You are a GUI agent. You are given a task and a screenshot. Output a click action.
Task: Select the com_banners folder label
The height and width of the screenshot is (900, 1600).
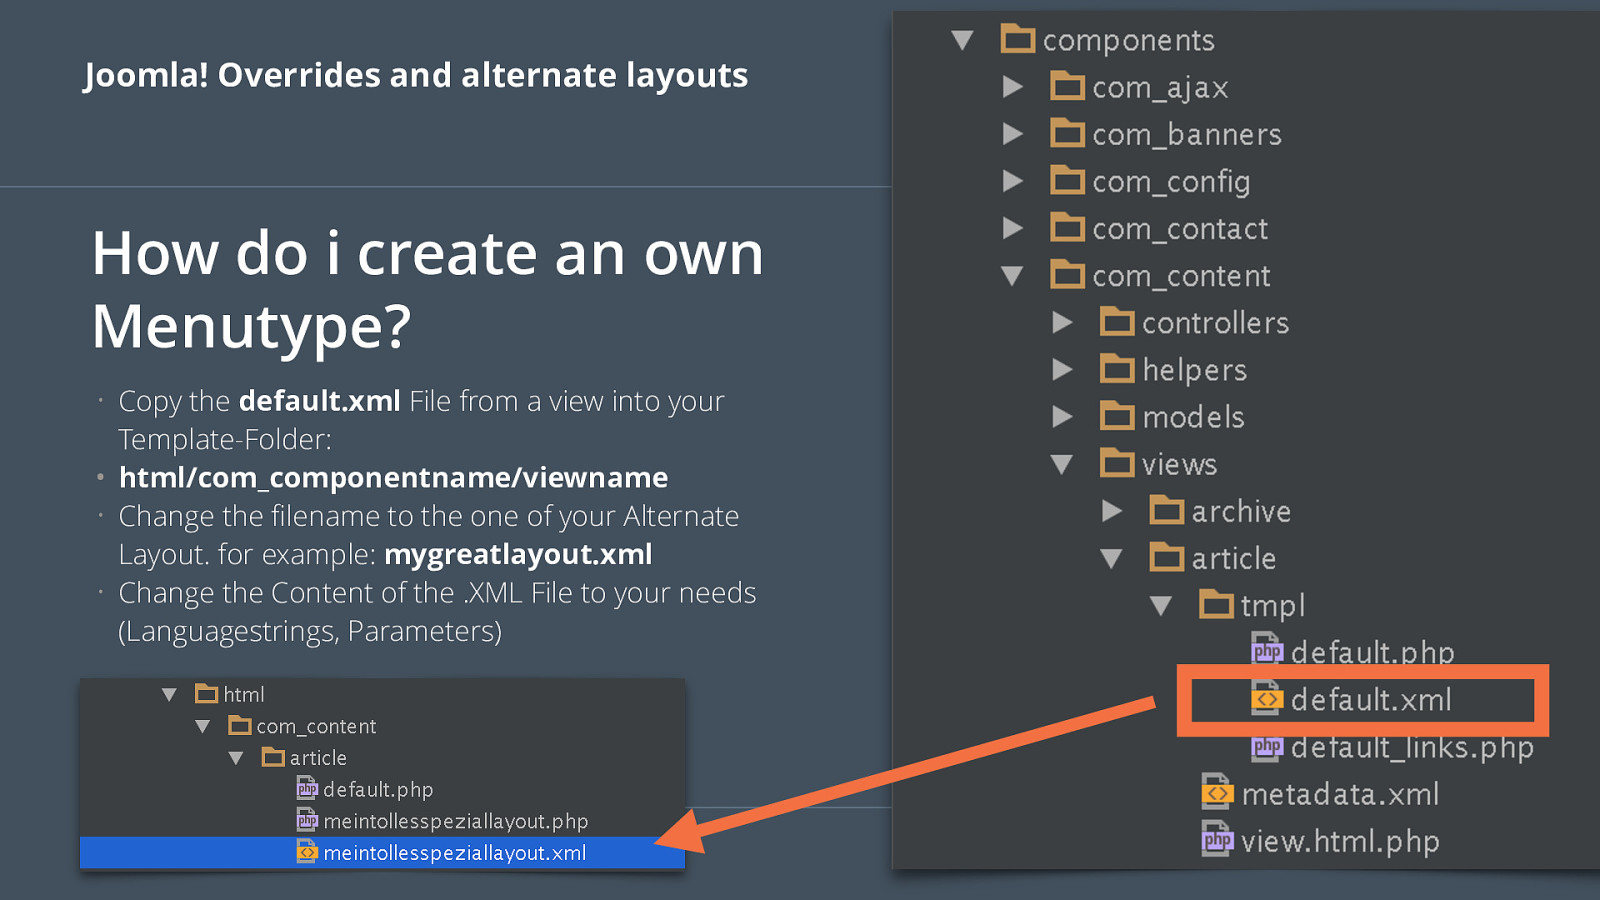pyautogui.click(x=1186, y=134)
